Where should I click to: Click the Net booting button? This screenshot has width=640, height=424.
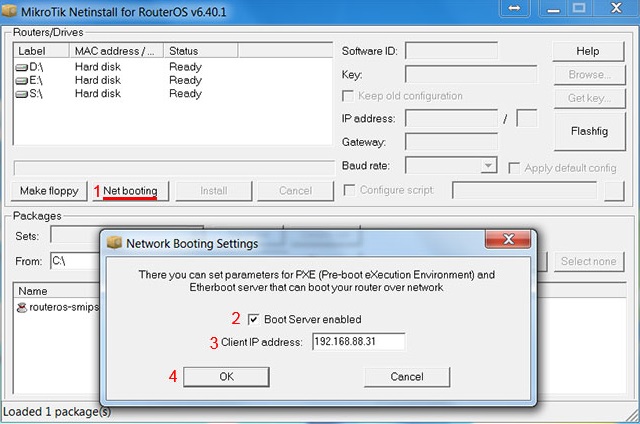(x=131, y=191)
